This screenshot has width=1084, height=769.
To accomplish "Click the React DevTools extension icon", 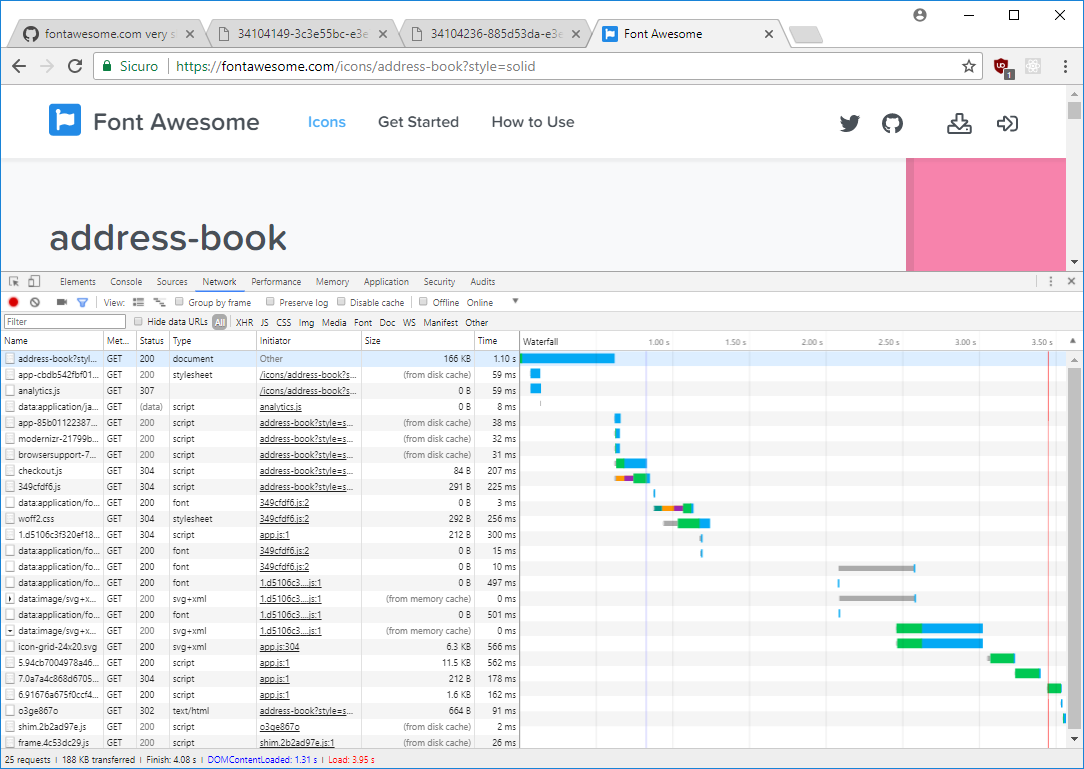I will [1033, 66].
